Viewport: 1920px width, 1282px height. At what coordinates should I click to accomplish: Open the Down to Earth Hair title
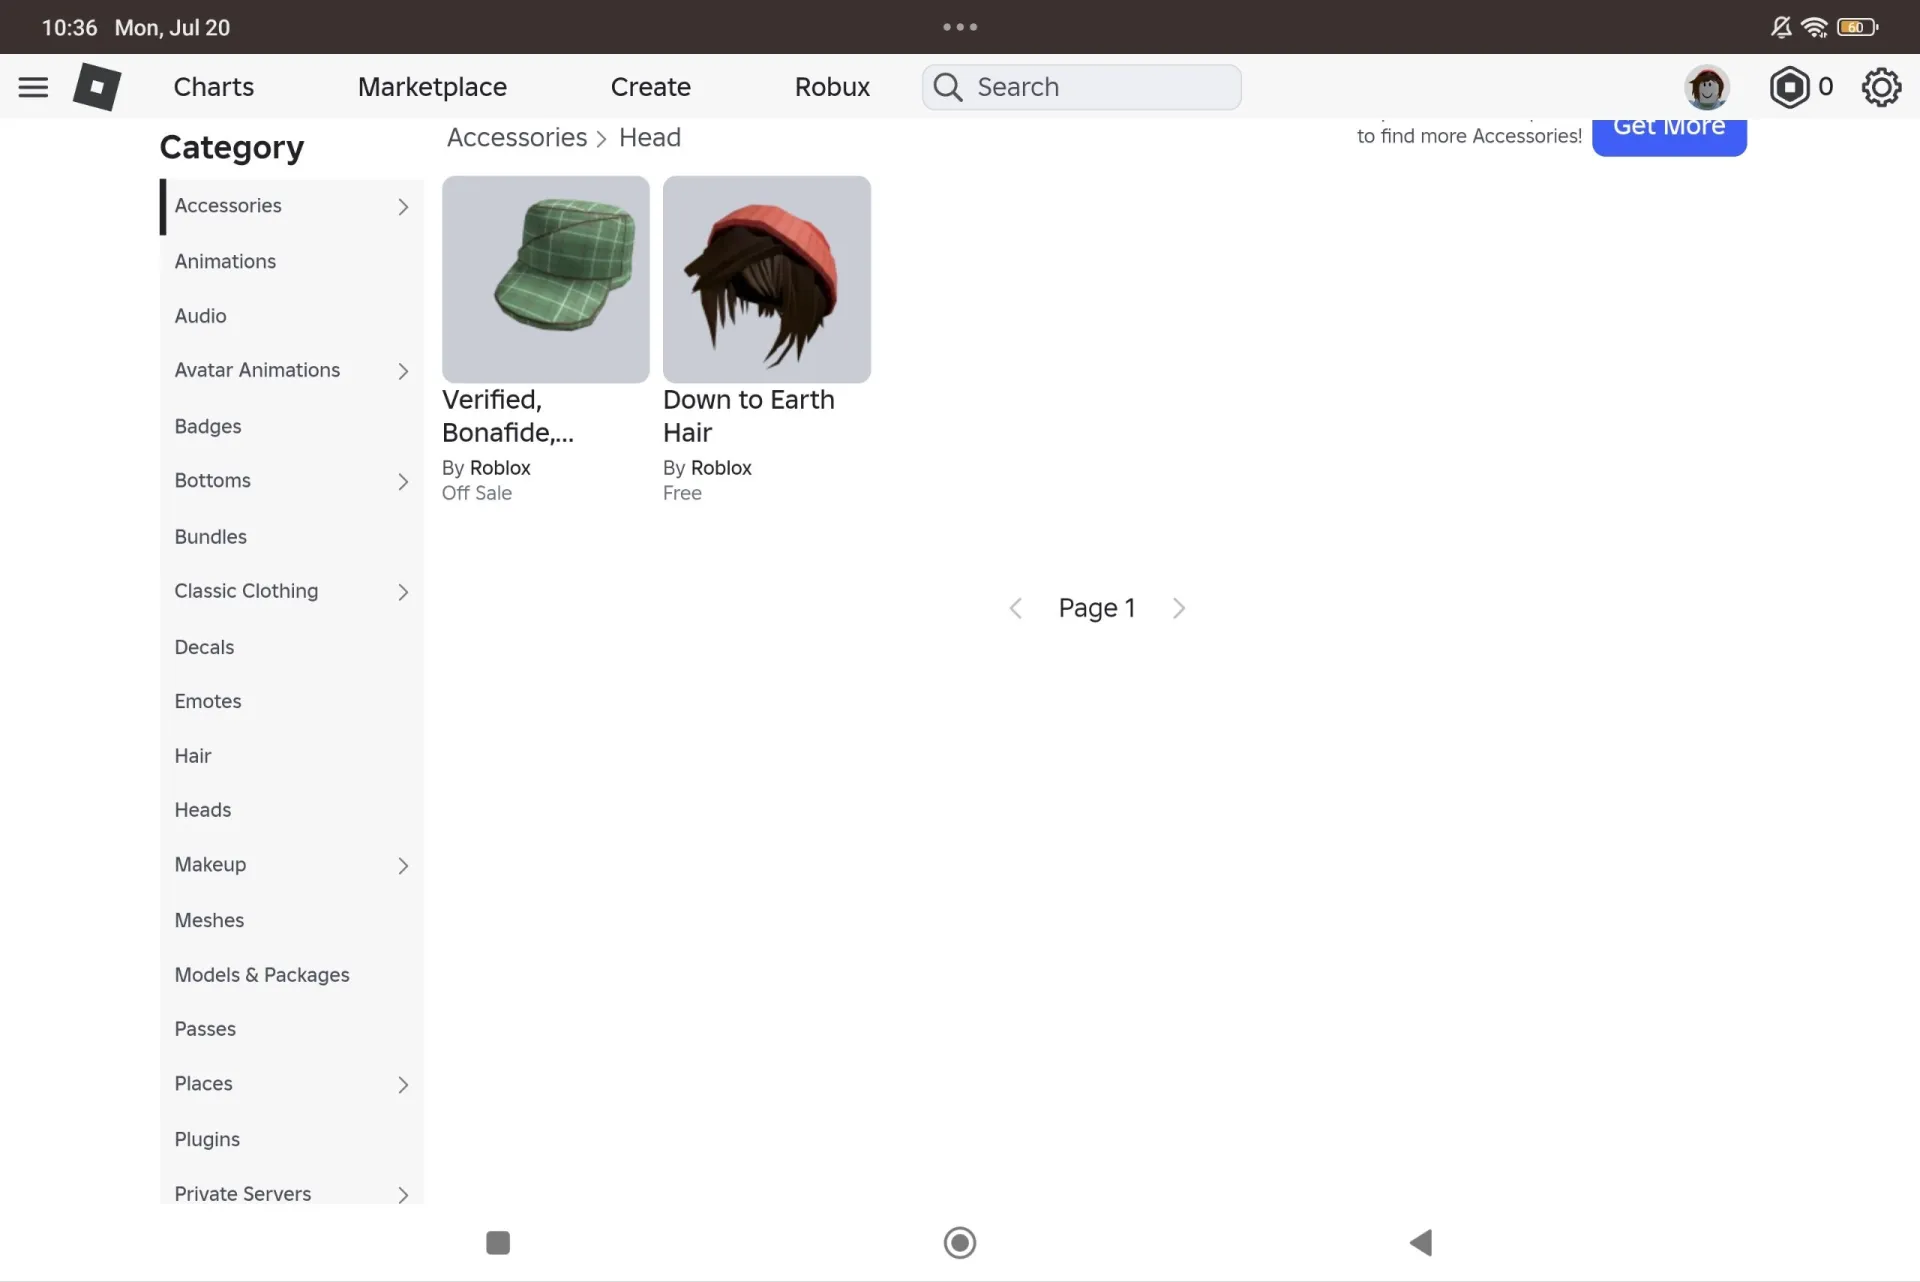click(749, 416)
